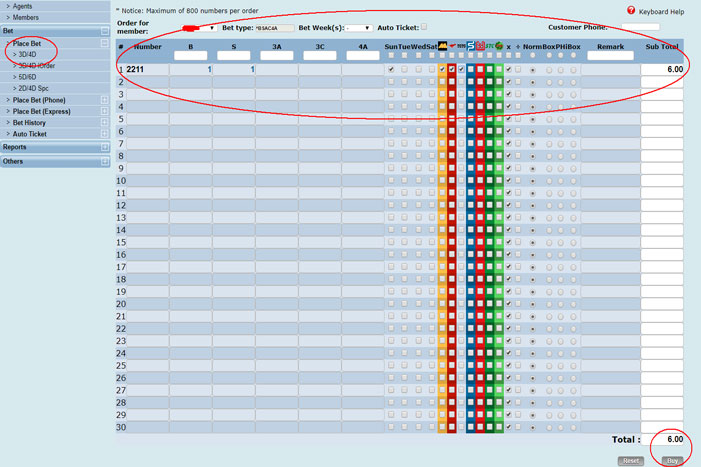Click the Remark field in row 1
The width and height of the screenshot is (701, 467).
click(609, 70)
